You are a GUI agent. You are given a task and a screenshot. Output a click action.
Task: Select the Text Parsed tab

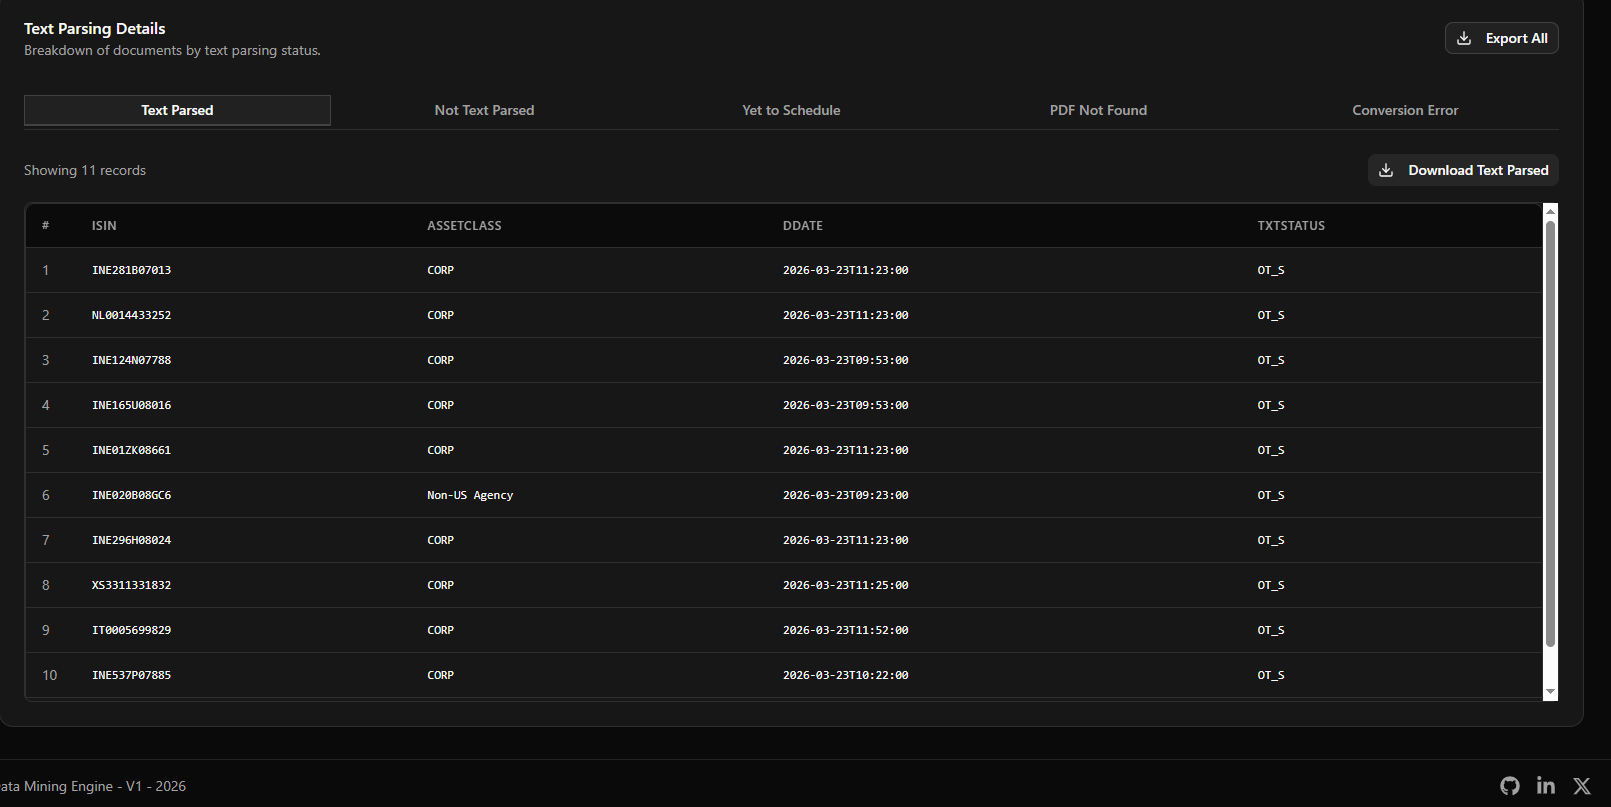point(177,110)
